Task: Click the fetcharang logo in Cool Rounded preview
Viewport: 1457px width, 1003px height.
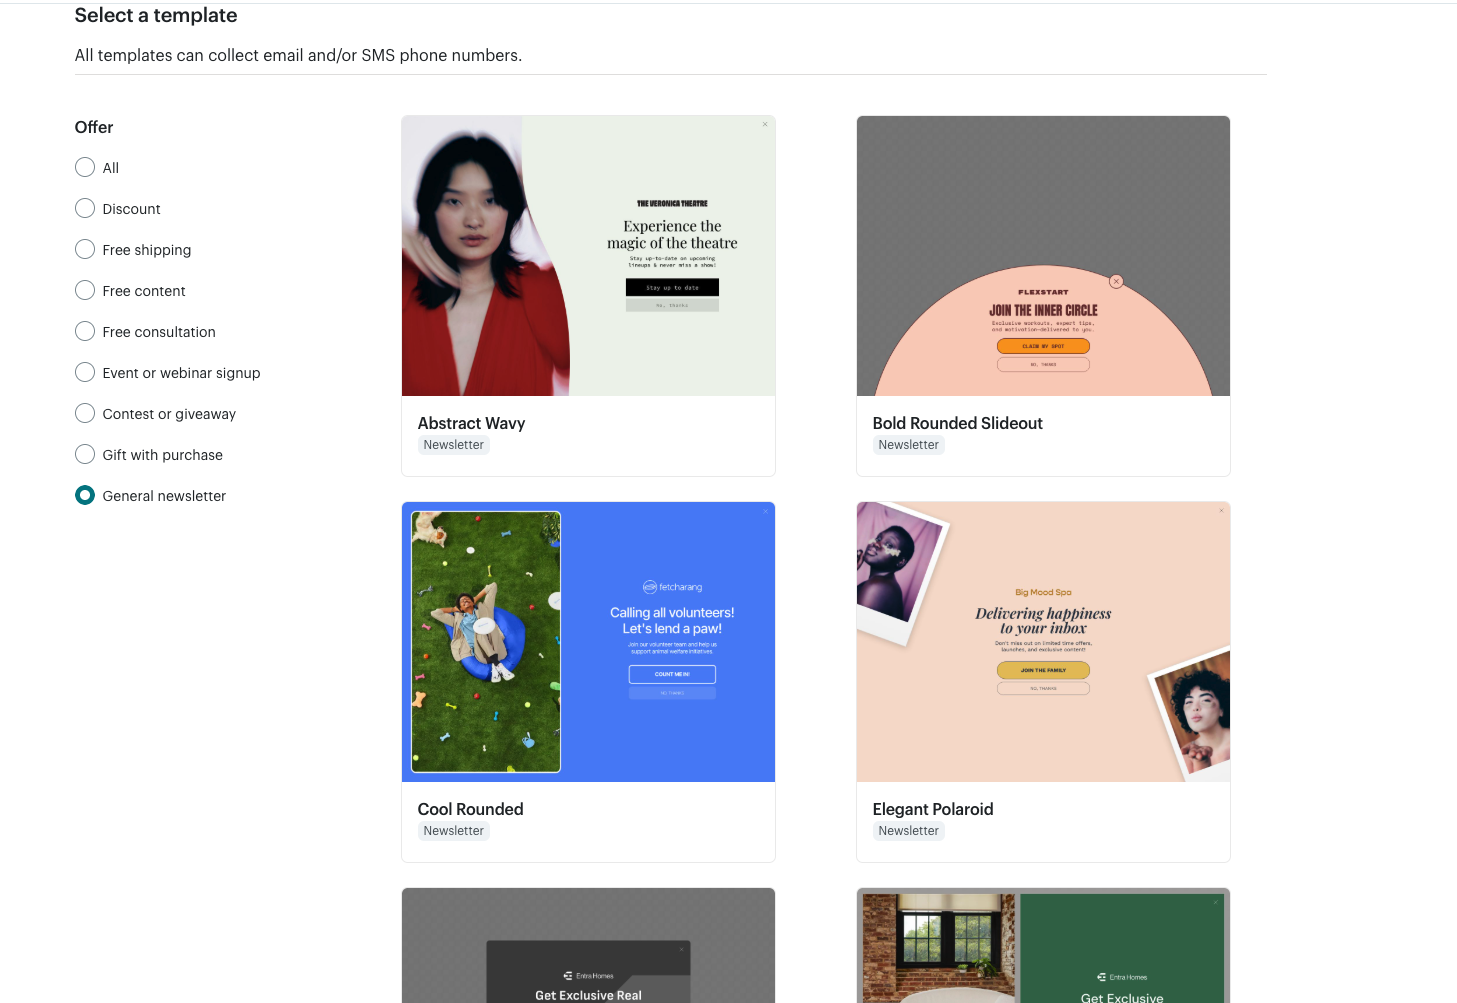Action: (x=672, y=587)
